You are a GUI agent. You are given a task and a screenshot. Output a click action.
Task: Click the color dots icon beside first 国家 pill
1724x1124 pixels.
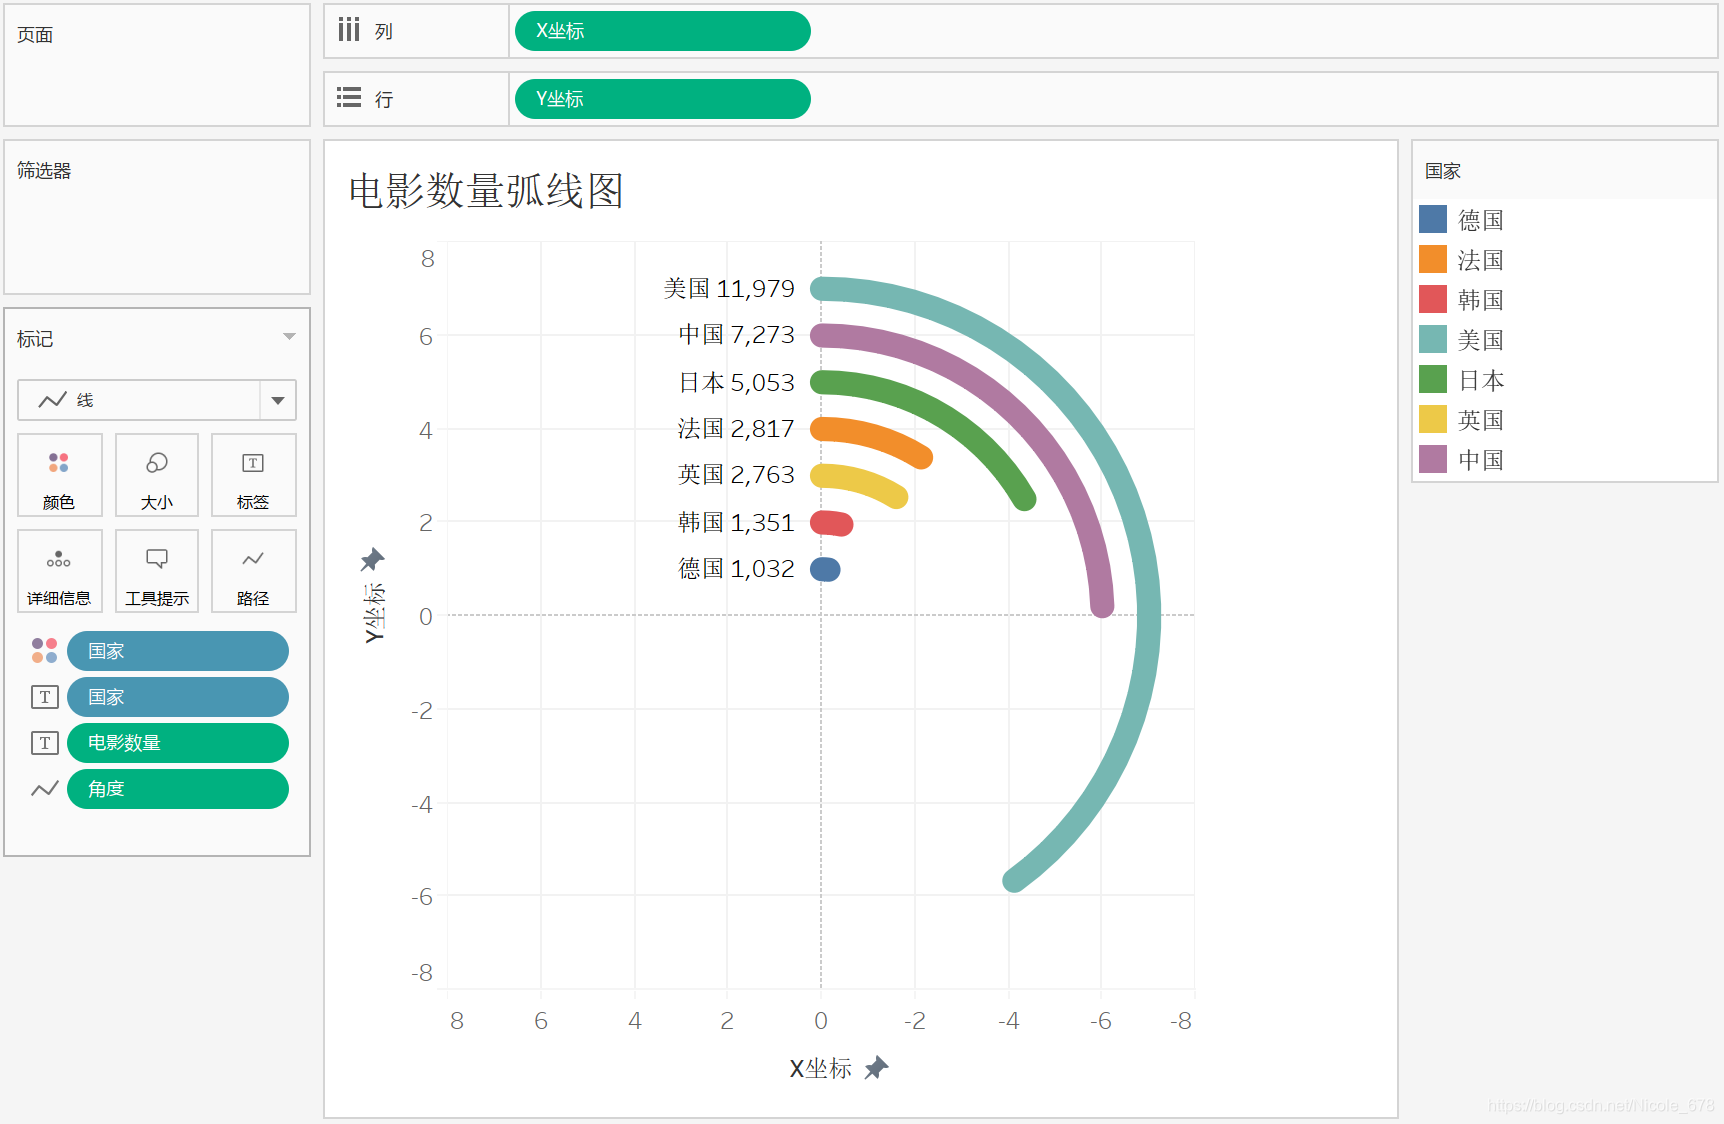(44, 651)
